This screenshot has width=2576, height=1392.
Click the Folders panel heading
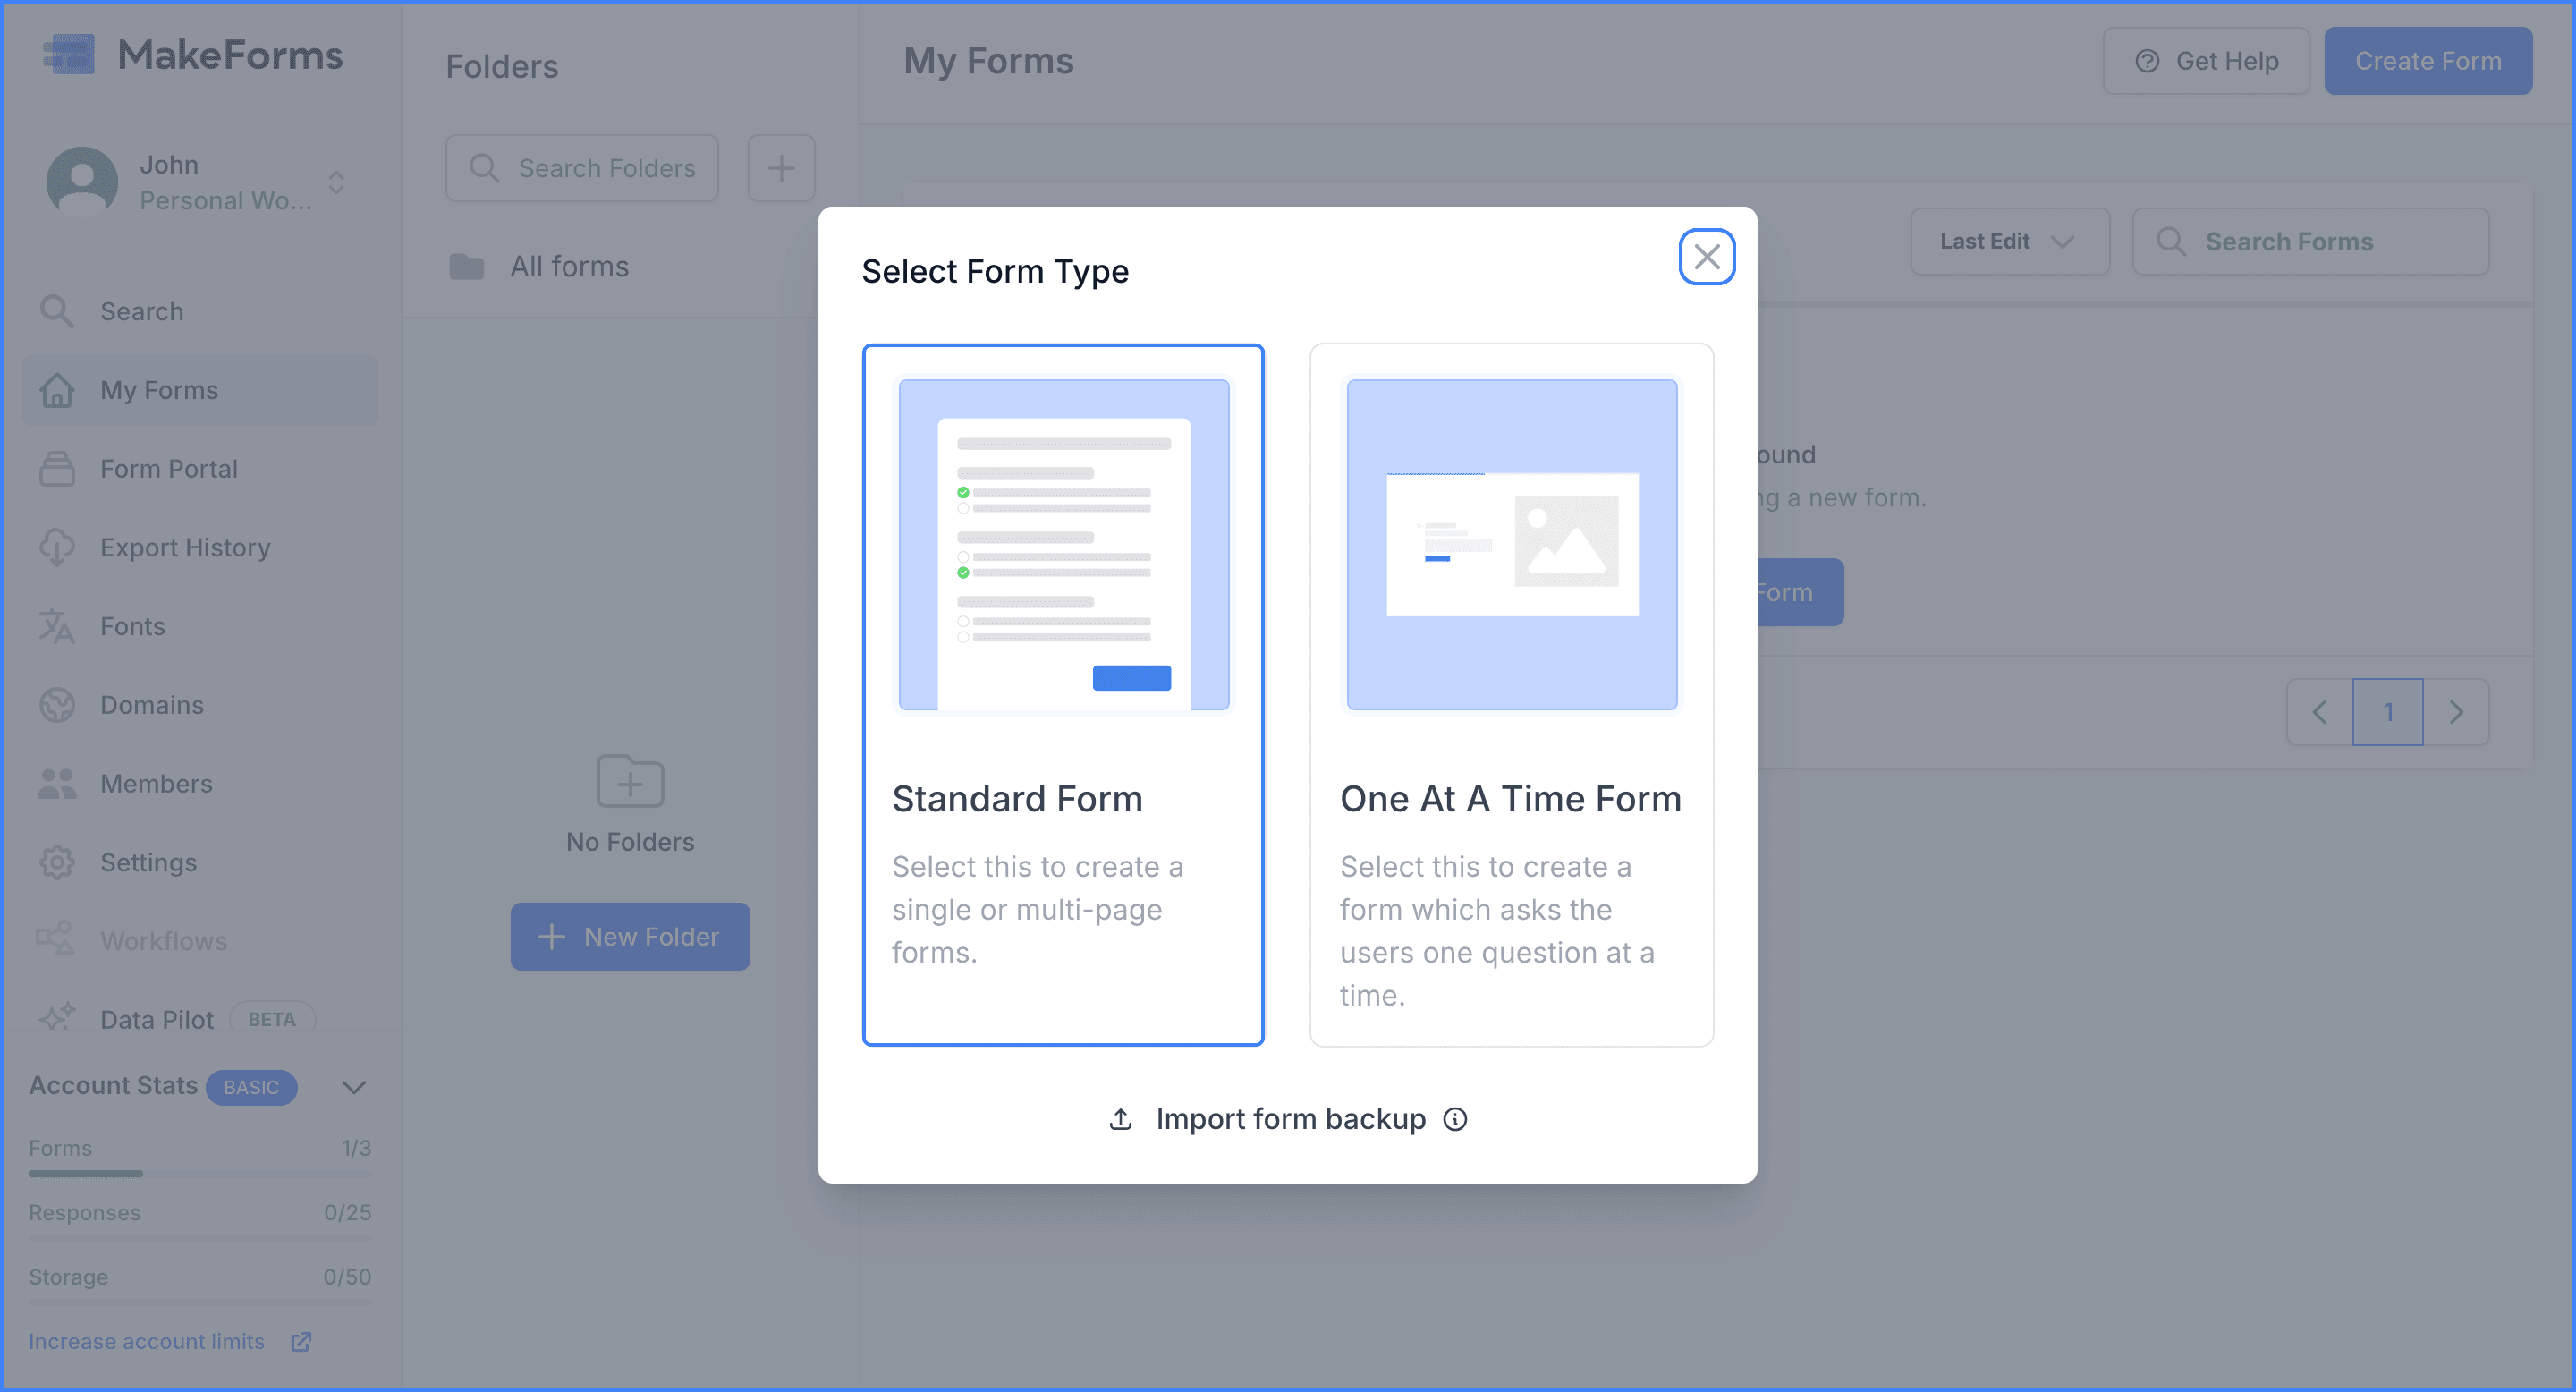pyautogui.click(x=502, y=67)
